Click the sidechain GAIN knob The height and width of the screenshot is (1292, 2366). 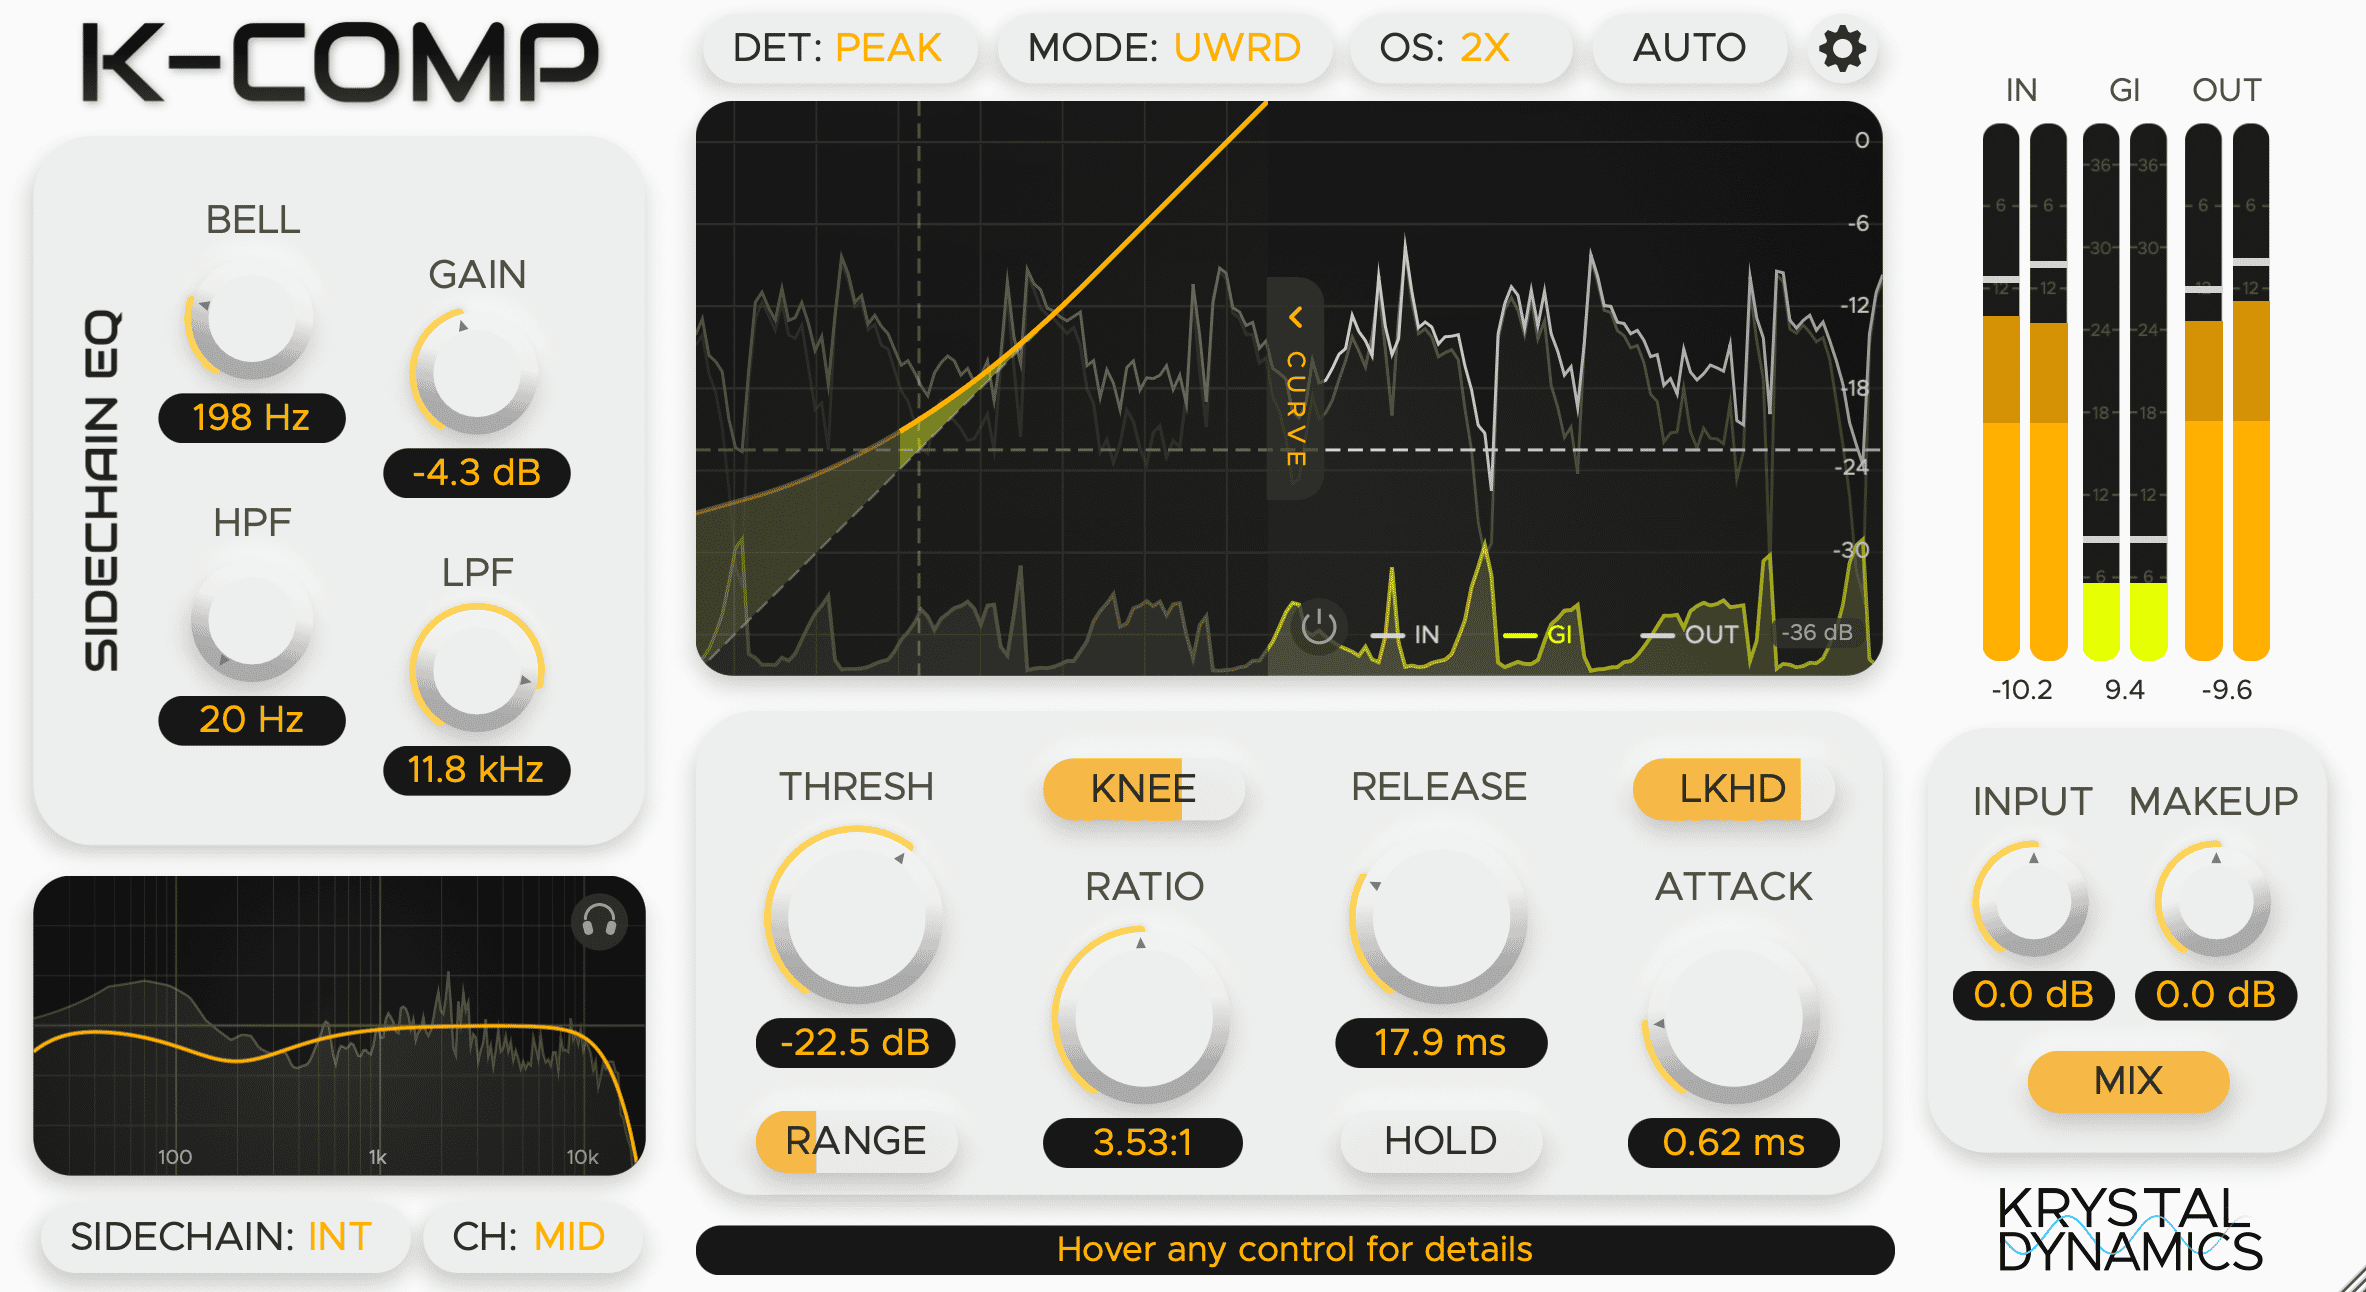point(477,374)
